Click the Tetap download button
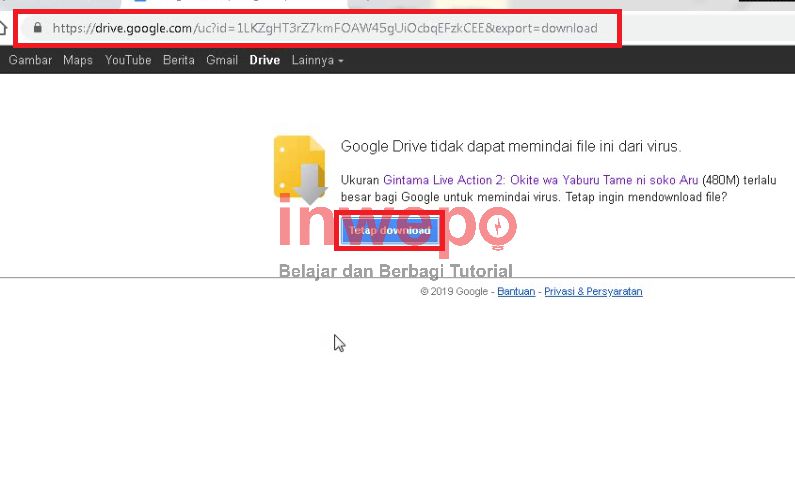795x477 pixels. pyautogui.click(x=389, y=231)
